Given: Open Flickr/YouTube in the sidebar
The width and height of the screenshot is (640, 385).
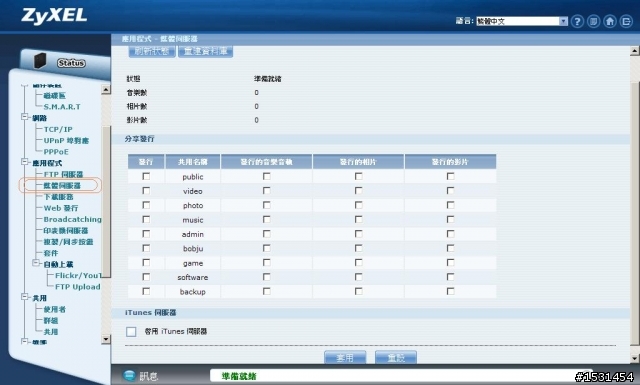Looking at the screenshot, I should tap(78, 276).
